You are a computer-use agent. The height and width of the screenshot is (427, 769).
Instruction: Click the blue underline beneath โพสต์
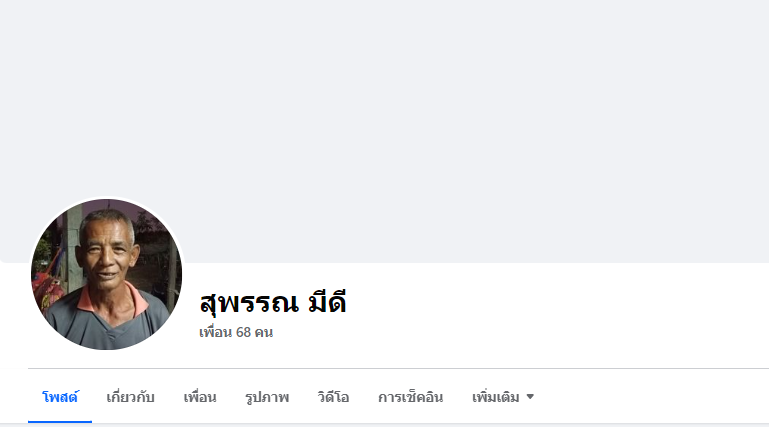[60, 422]
